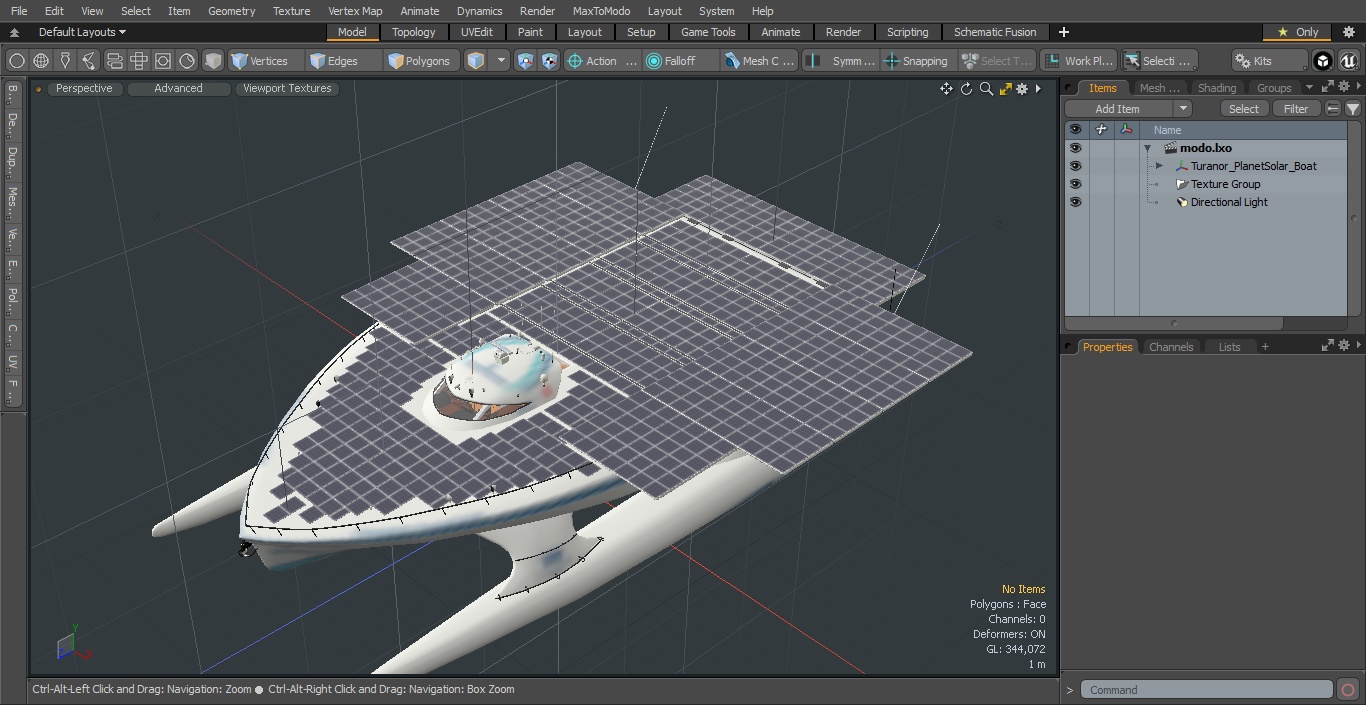Switch to the UVEdit layout tab
The image size is (1366, 705).
tap(477, 32)
